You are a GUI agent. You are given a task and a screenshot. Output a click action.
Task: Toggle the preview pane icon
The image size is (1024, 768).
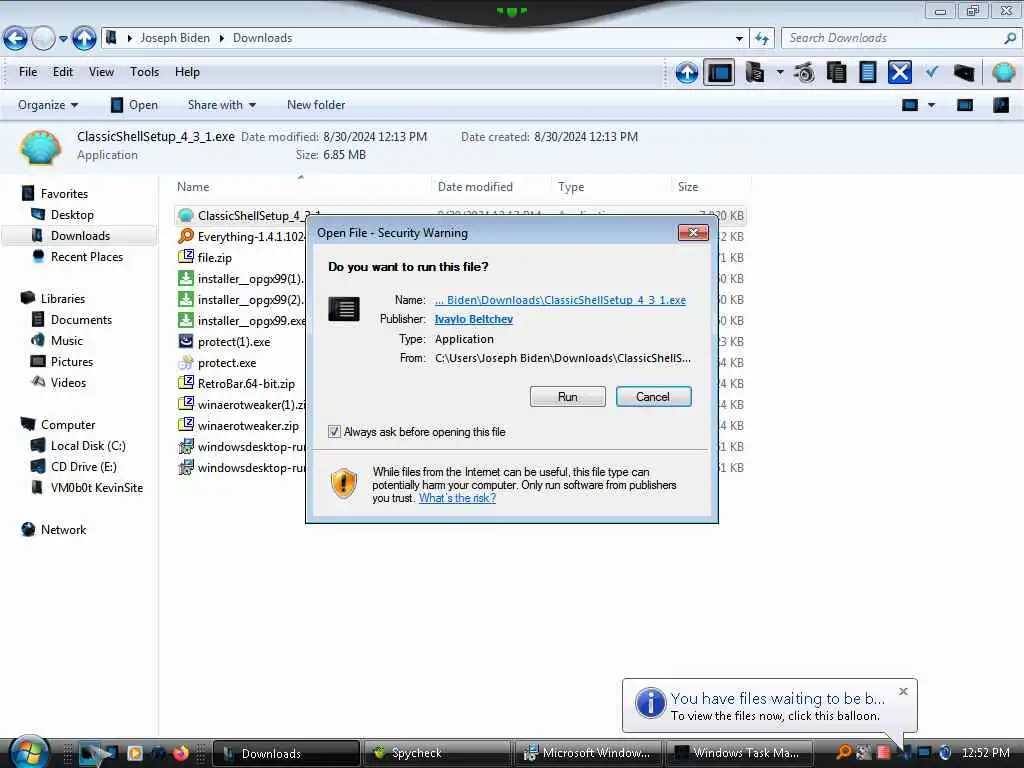coord(965,105)
